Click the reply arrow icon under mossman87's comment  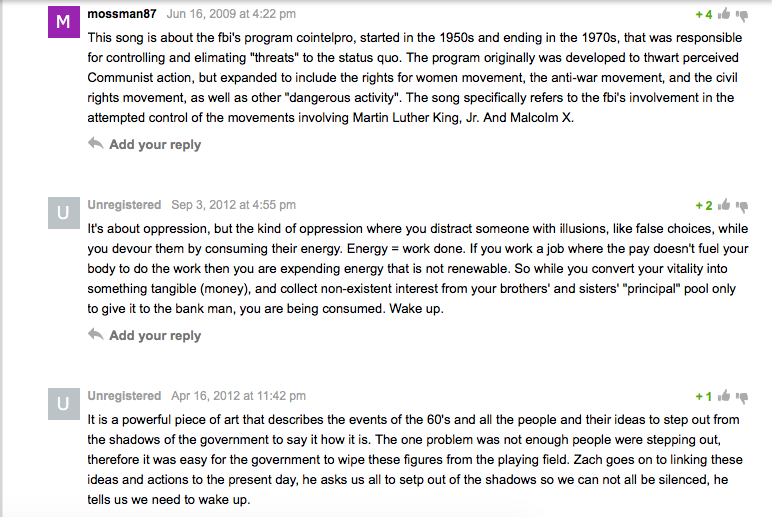click(x=96, y=143)
